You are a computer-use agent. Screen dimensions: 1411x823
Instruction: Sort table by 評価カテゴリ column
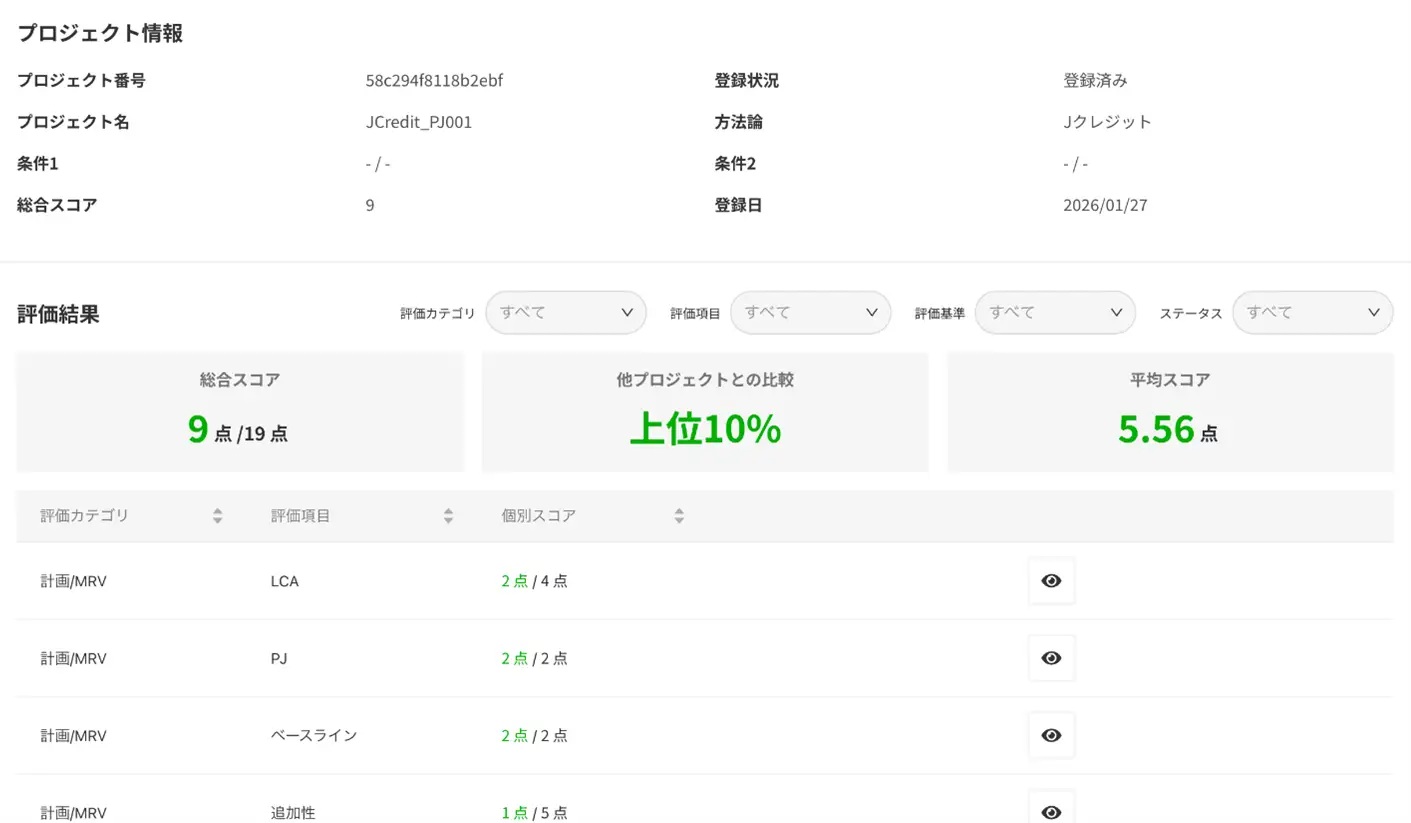tap(216, 515)
